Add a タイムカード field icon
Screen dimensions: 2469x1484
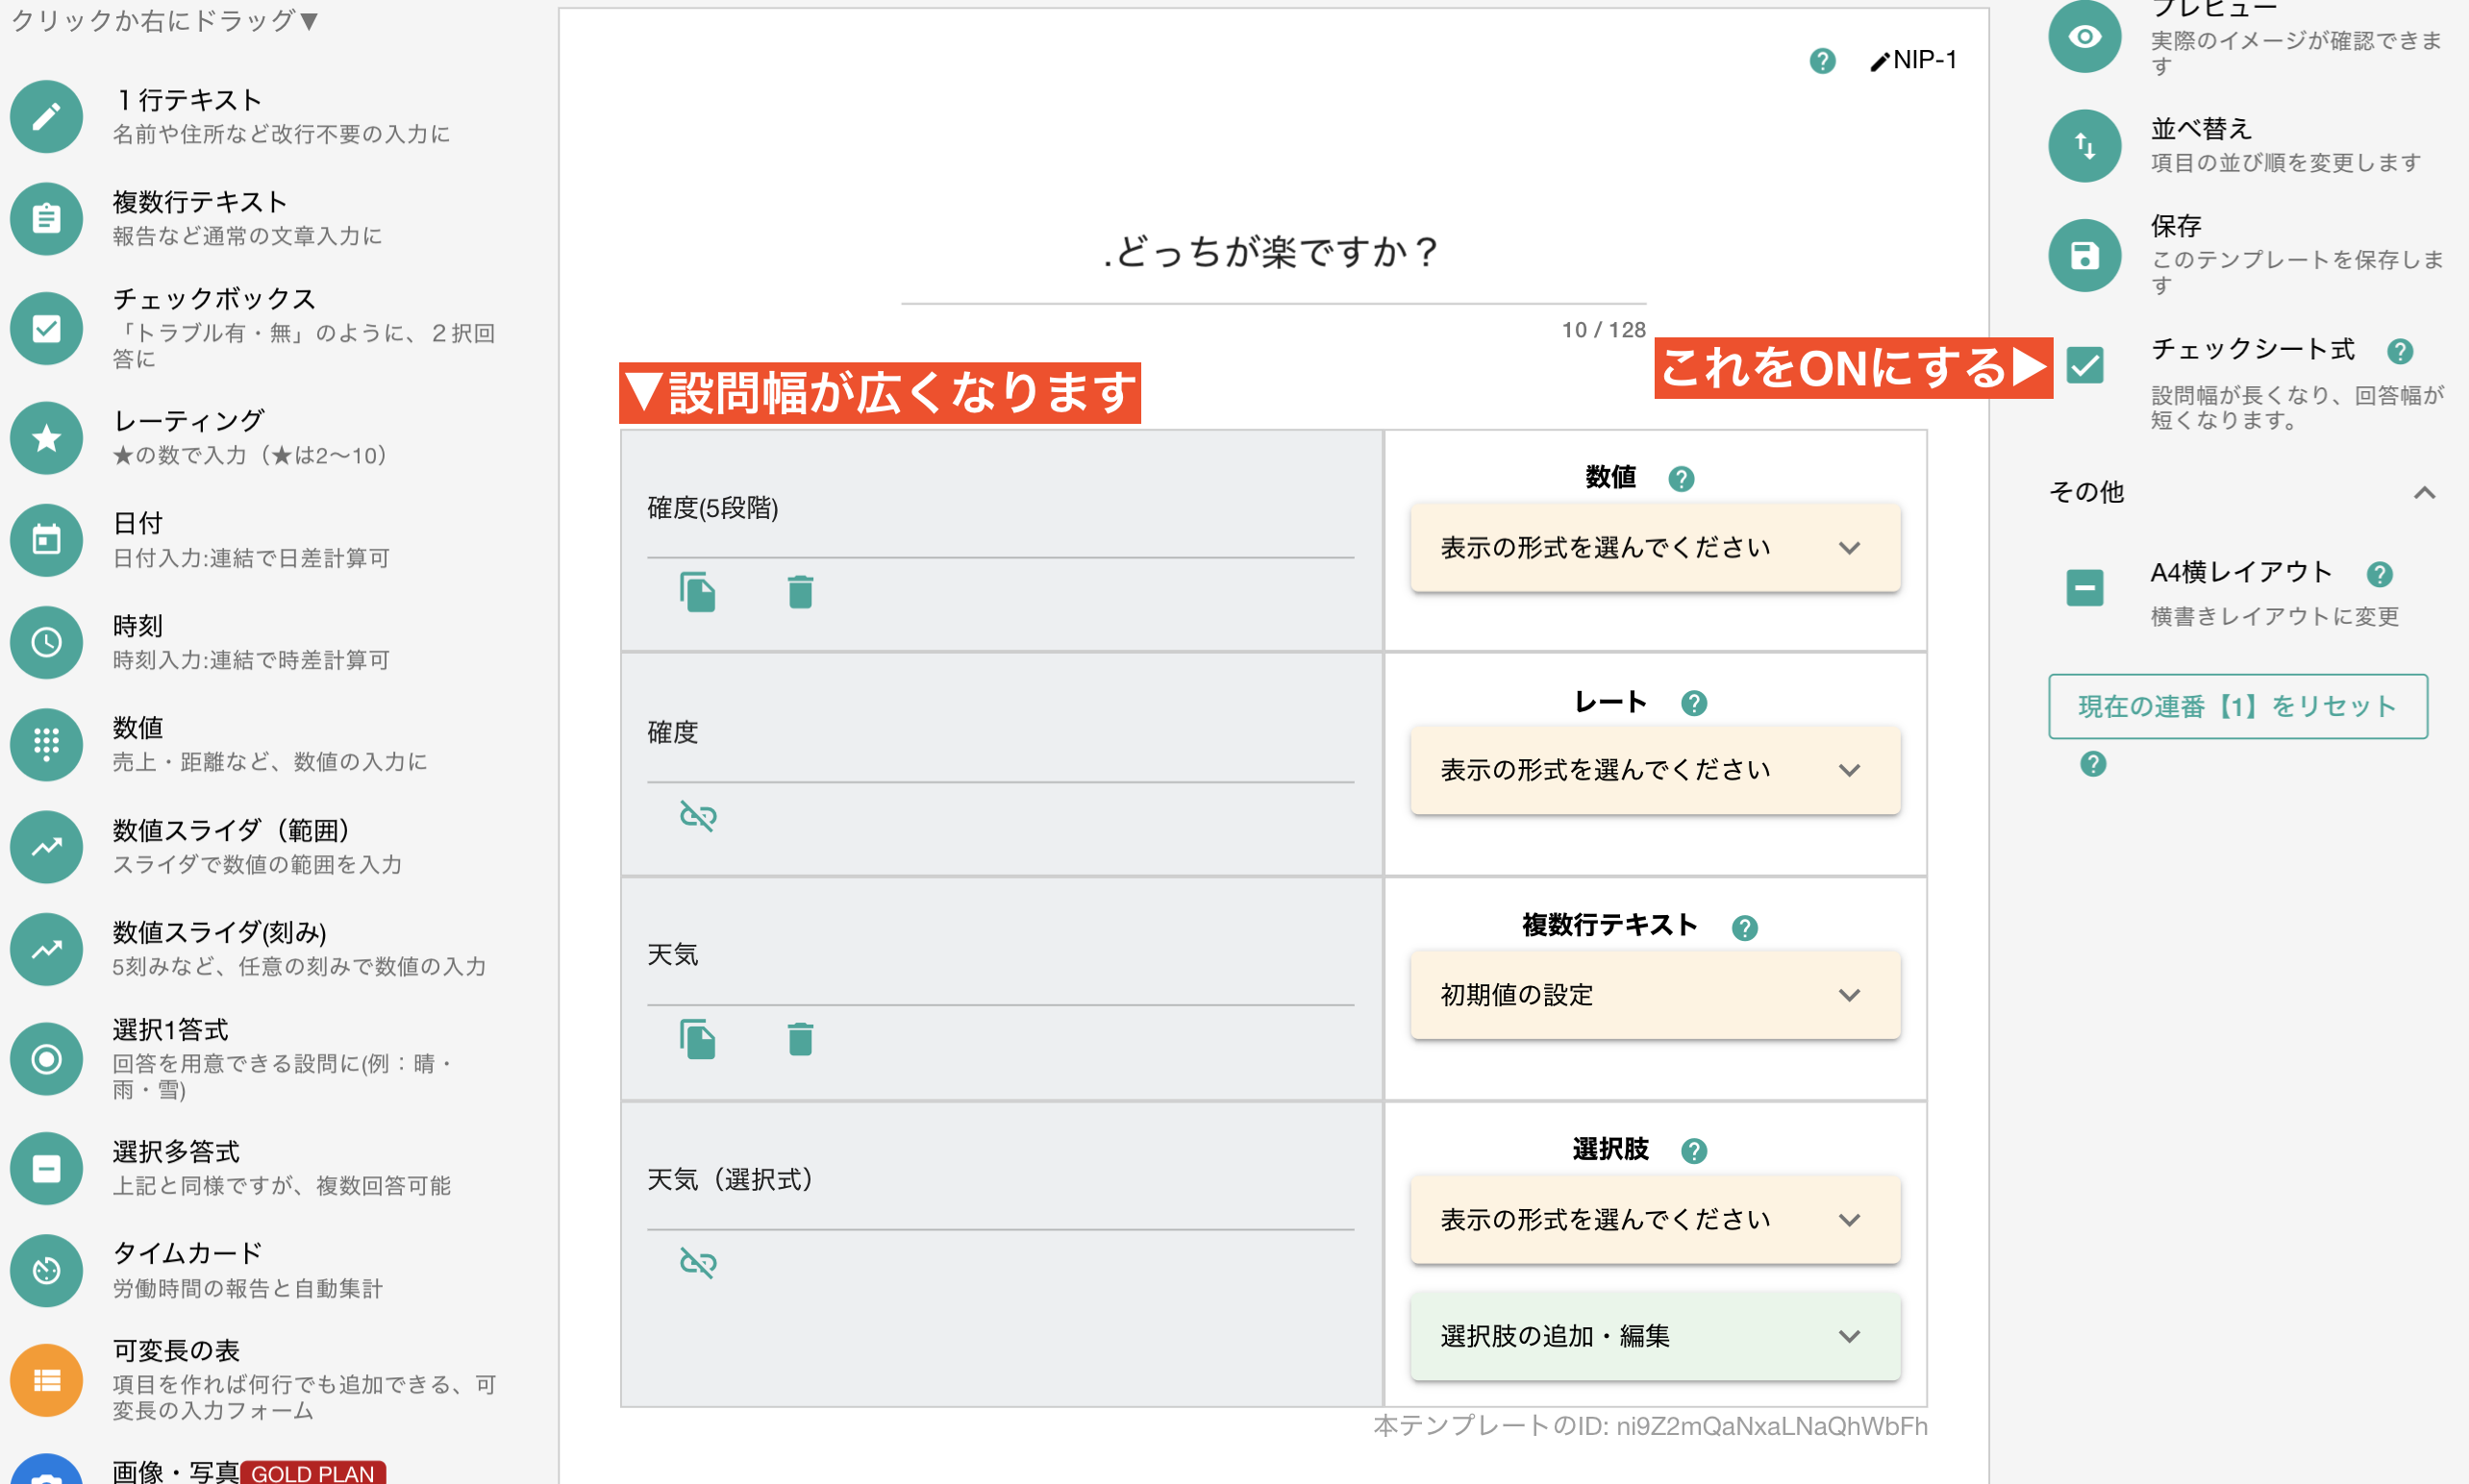46,1271
